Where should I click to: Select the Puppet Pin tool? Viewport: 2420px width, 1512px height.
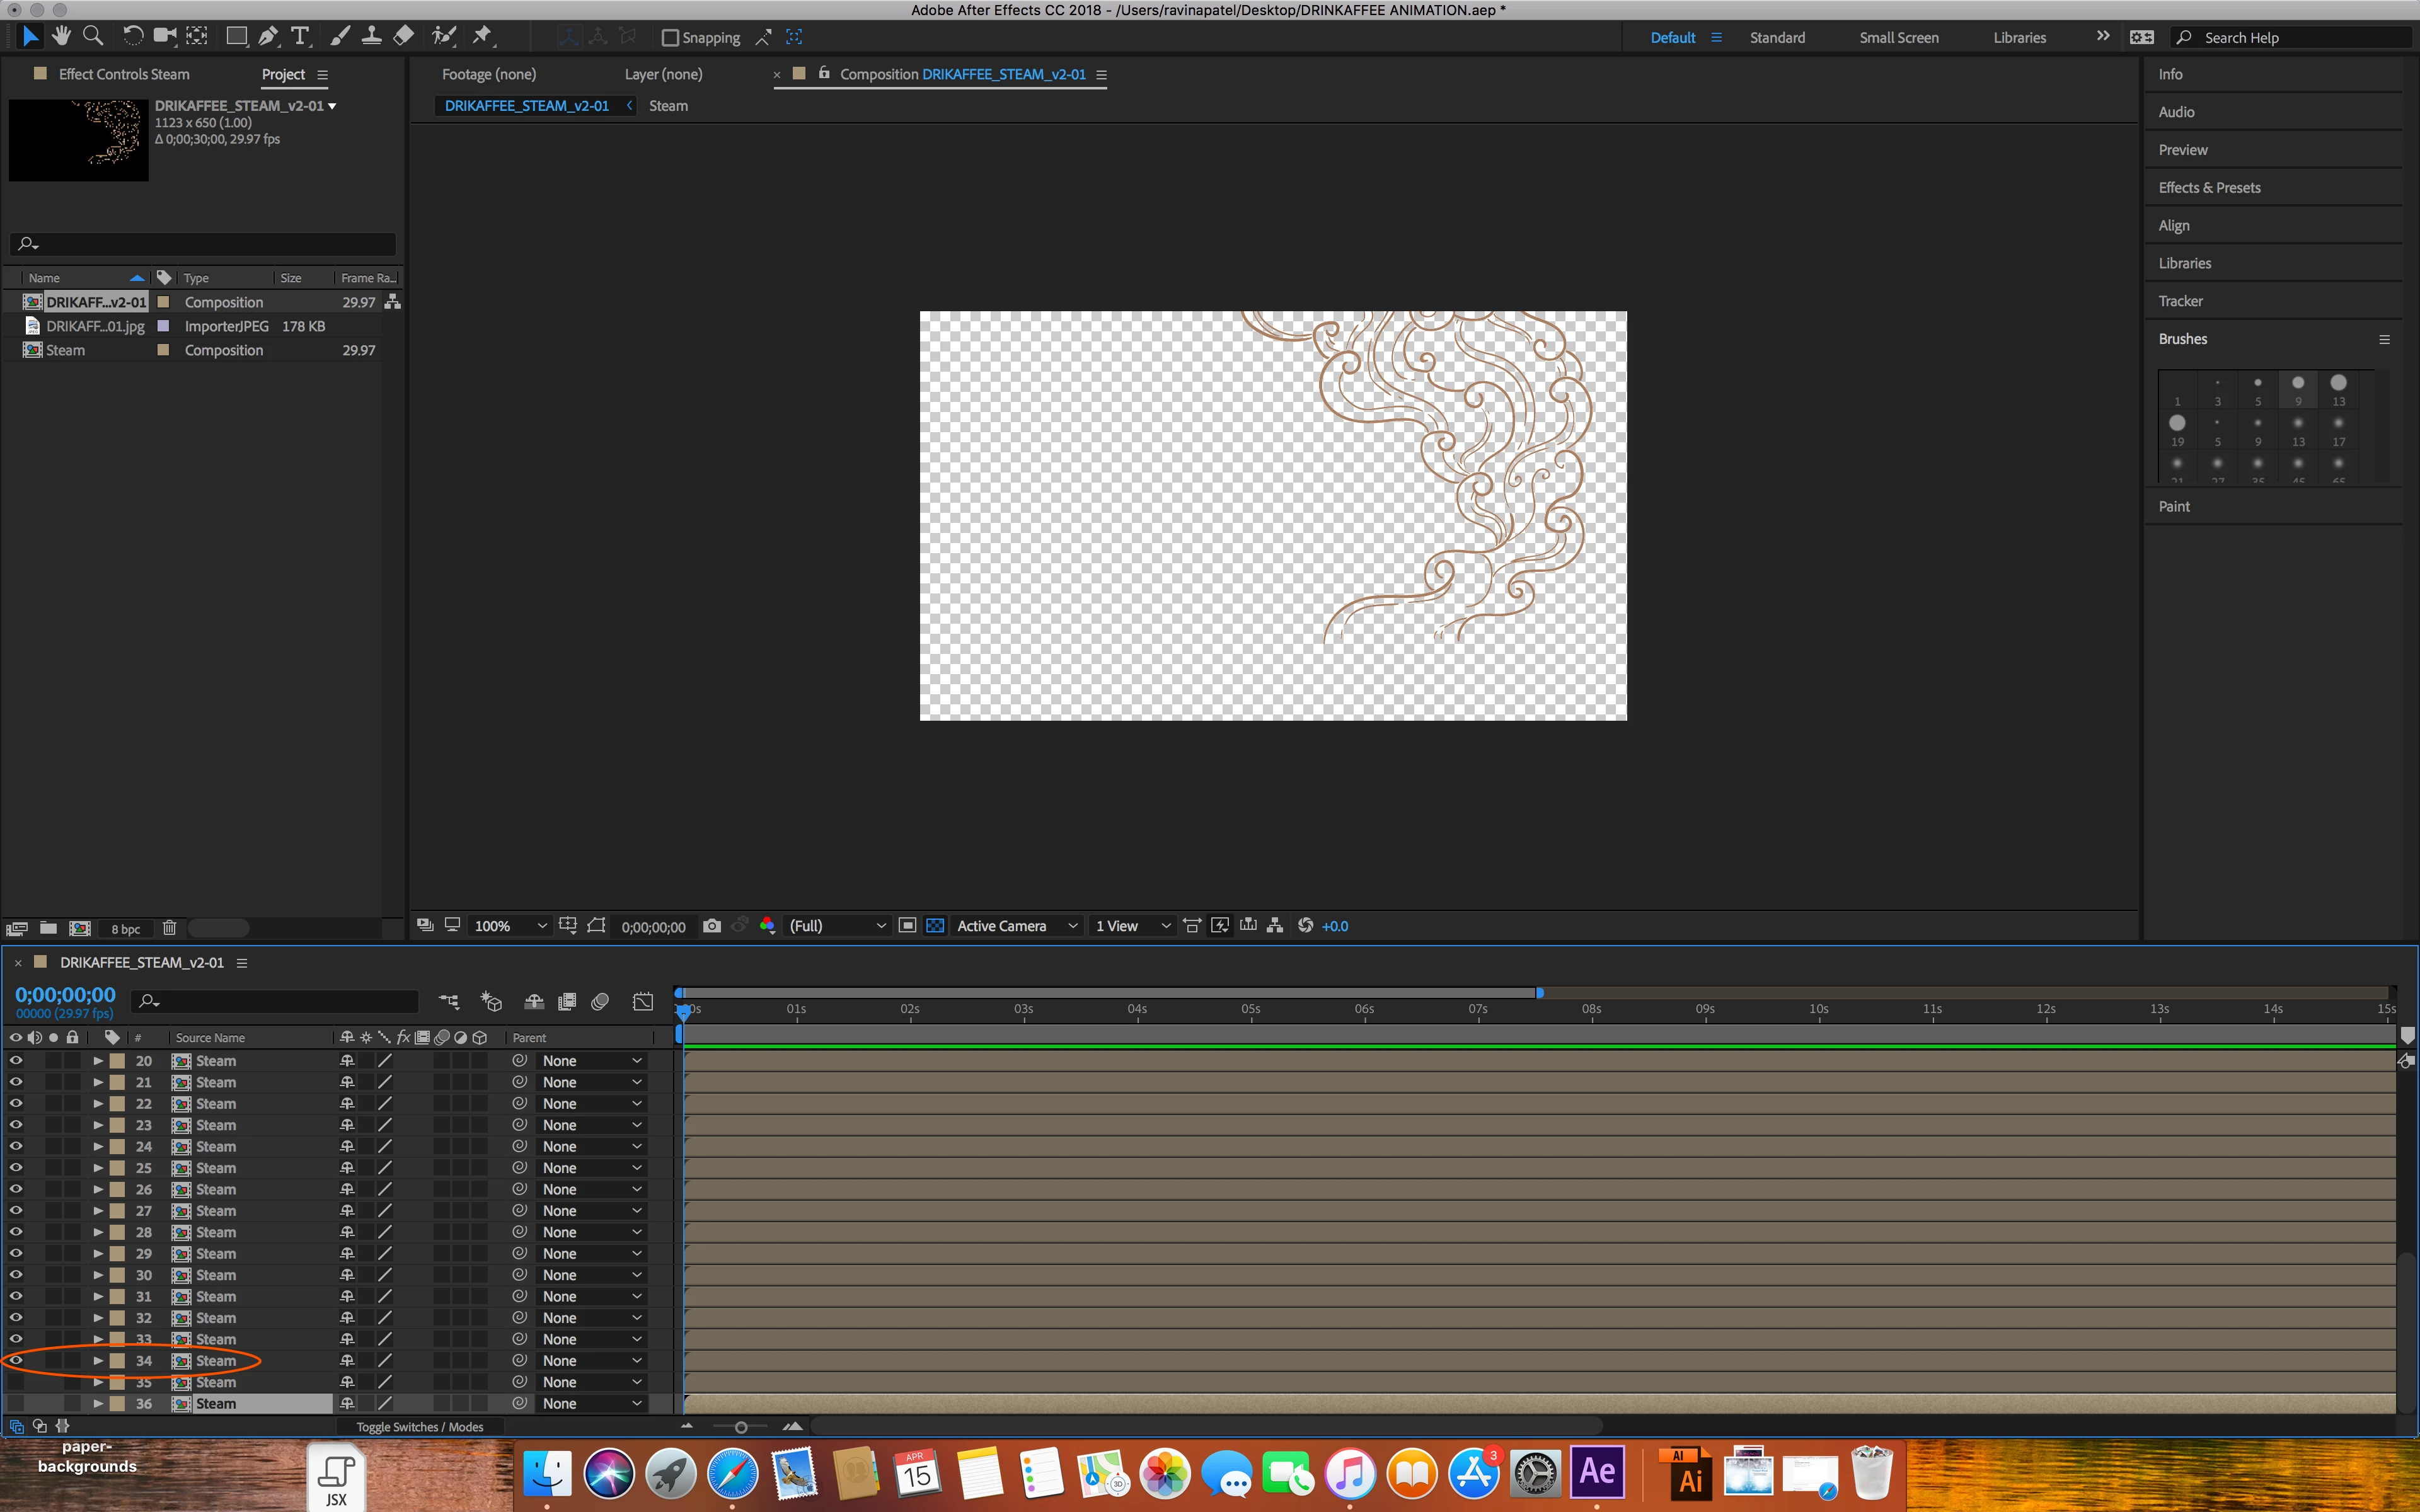pos(482,37)
